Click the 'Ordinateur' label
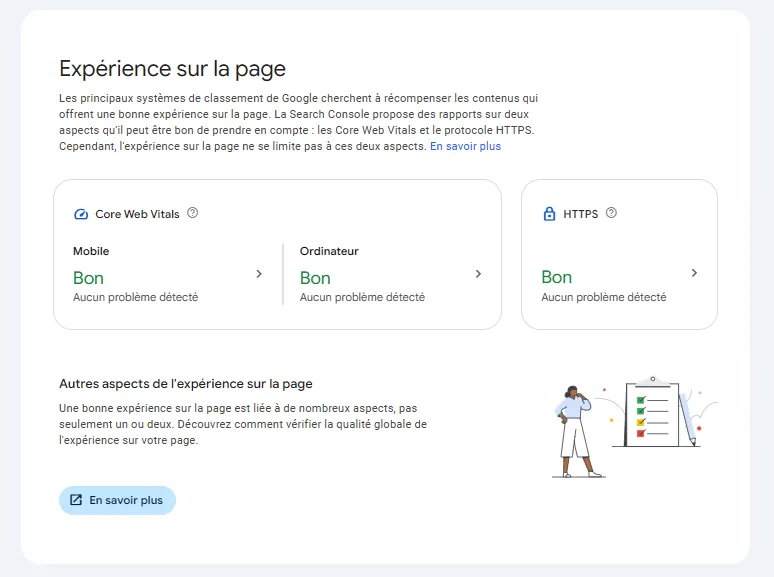This screenshot has width=774, height=577. (x=329, y=251)
